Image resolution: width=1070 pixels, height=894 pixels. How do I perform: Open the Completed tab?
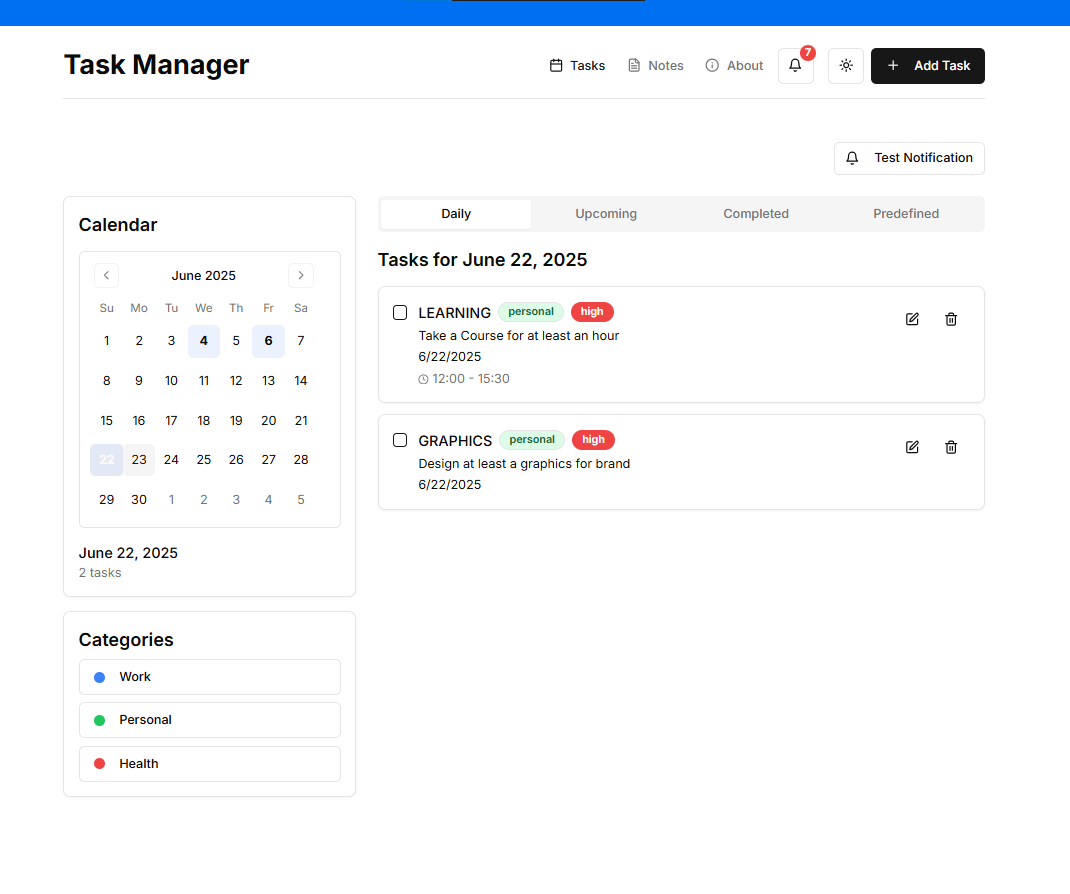756,214
